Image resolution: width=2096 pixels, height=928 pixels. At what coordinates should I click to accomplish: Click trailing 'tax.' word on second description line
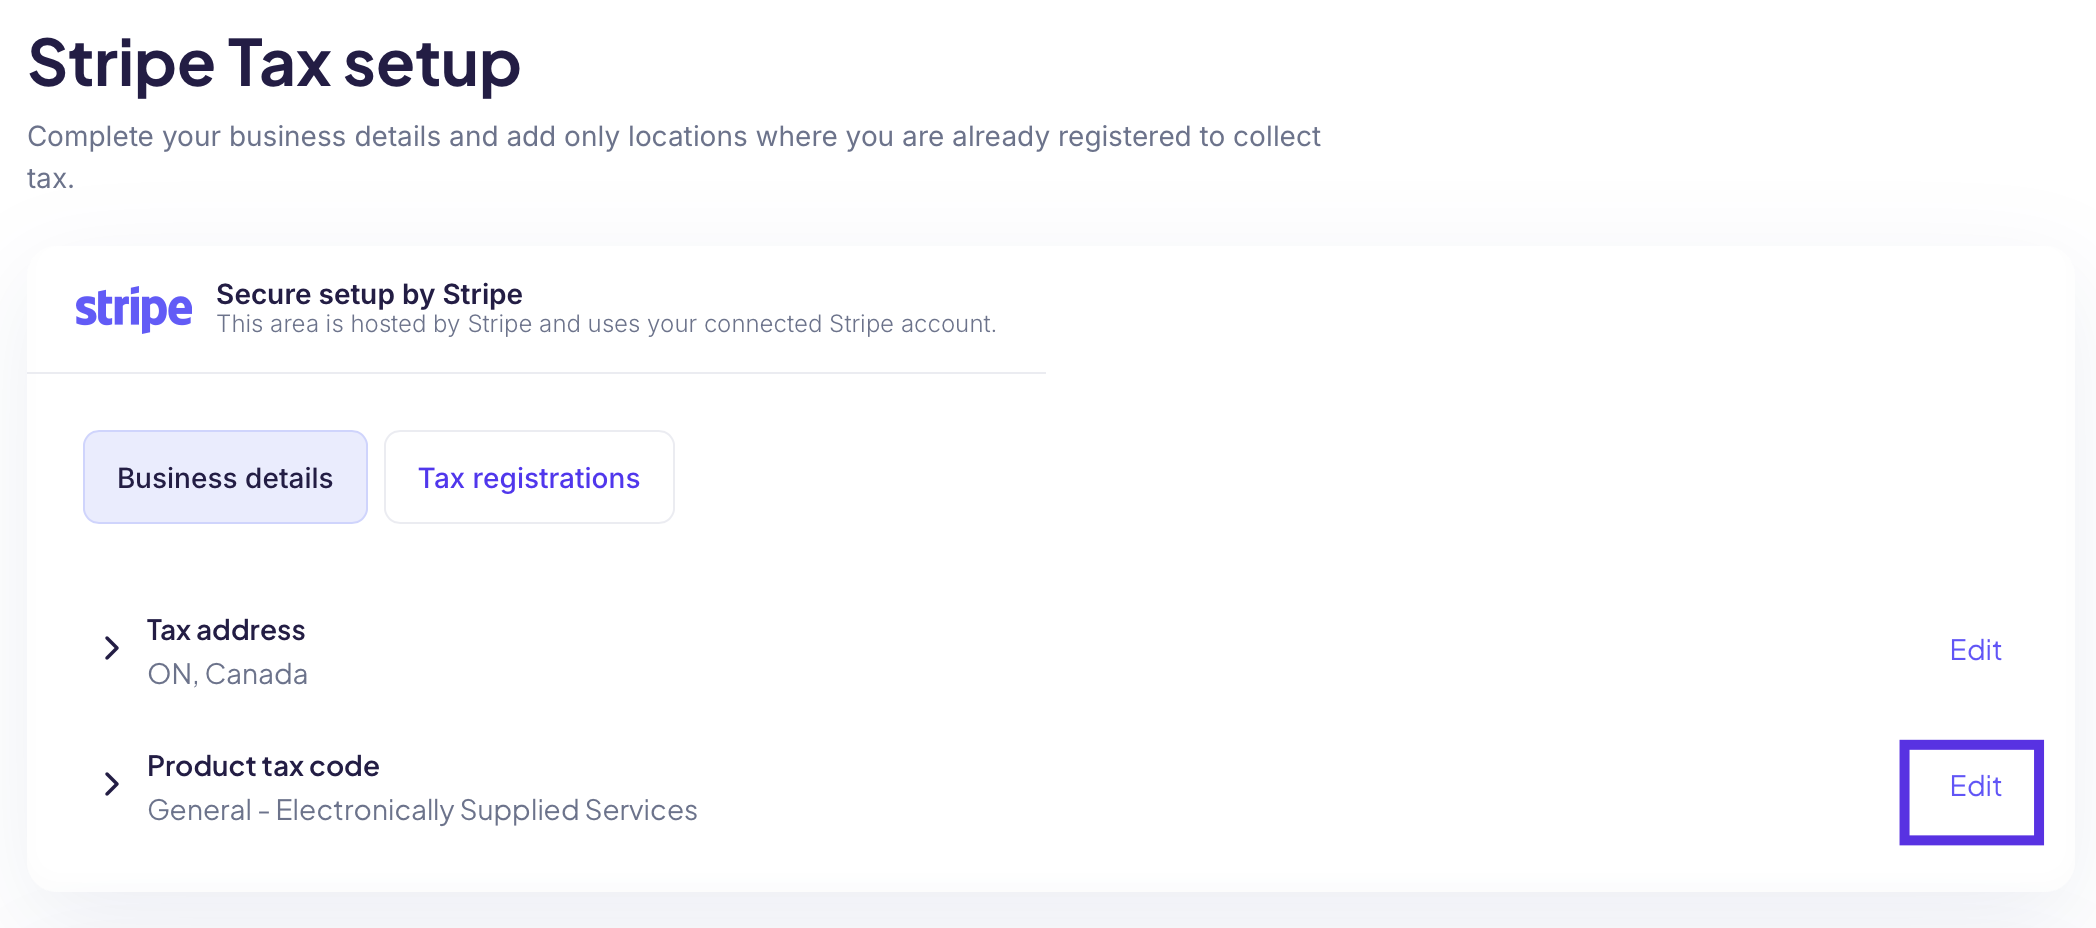tap(50, 178)
